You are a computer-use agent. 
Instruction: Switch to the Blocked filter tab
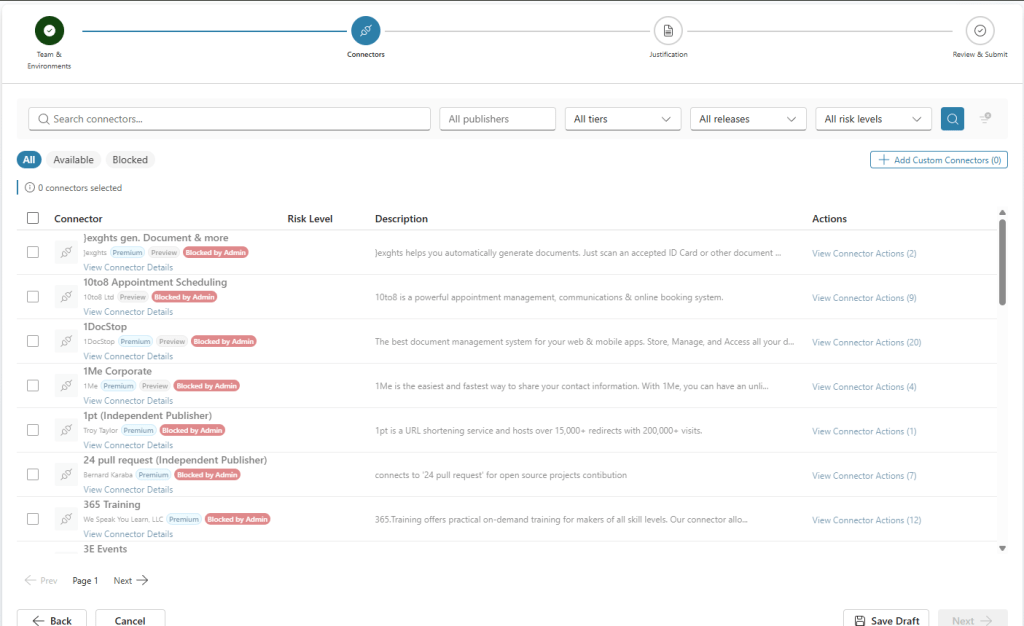click(130, 160)
